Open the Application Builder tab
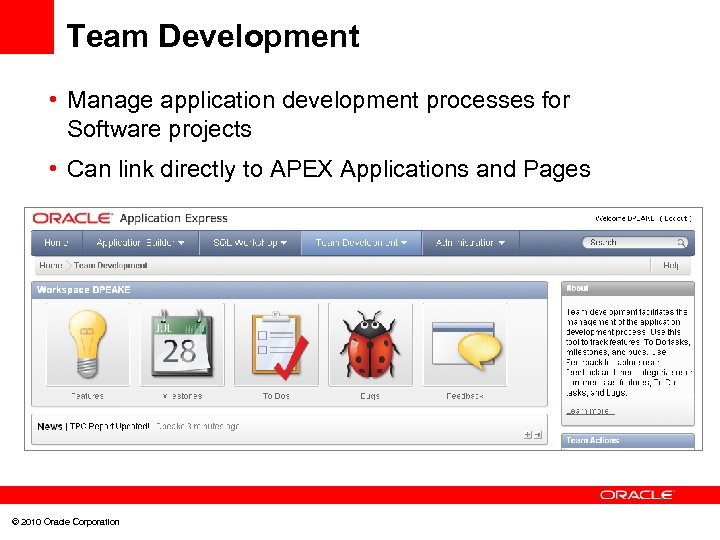 point(141,242)
